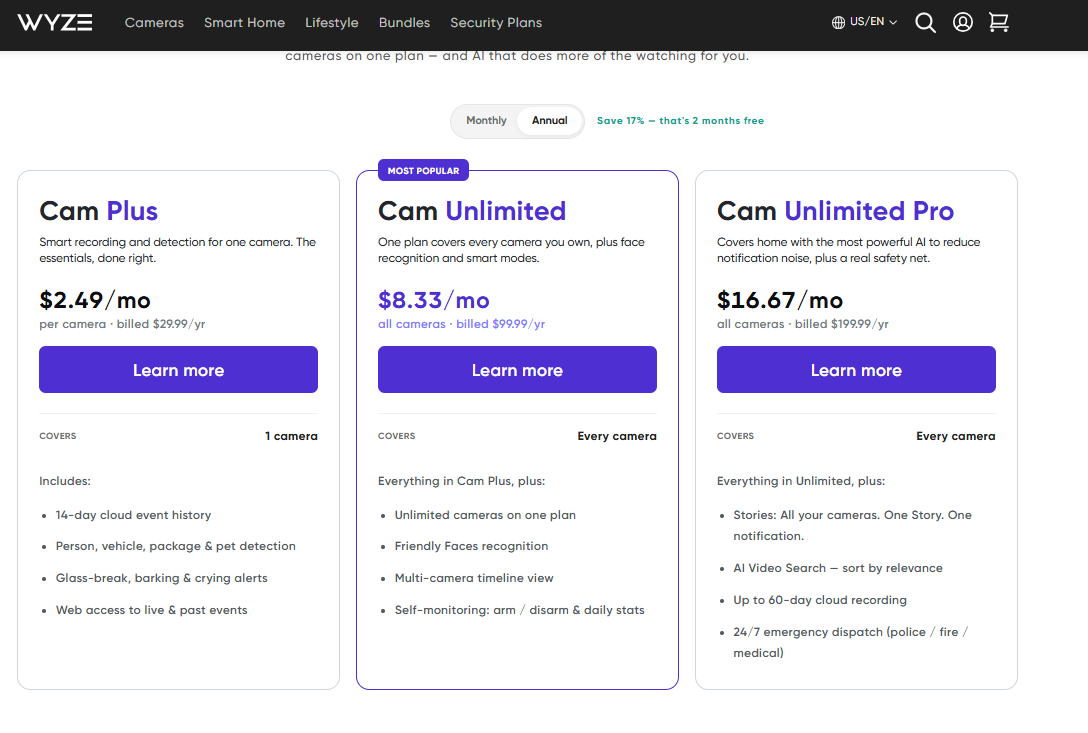Click 'Web access to live & past events'

151,610
